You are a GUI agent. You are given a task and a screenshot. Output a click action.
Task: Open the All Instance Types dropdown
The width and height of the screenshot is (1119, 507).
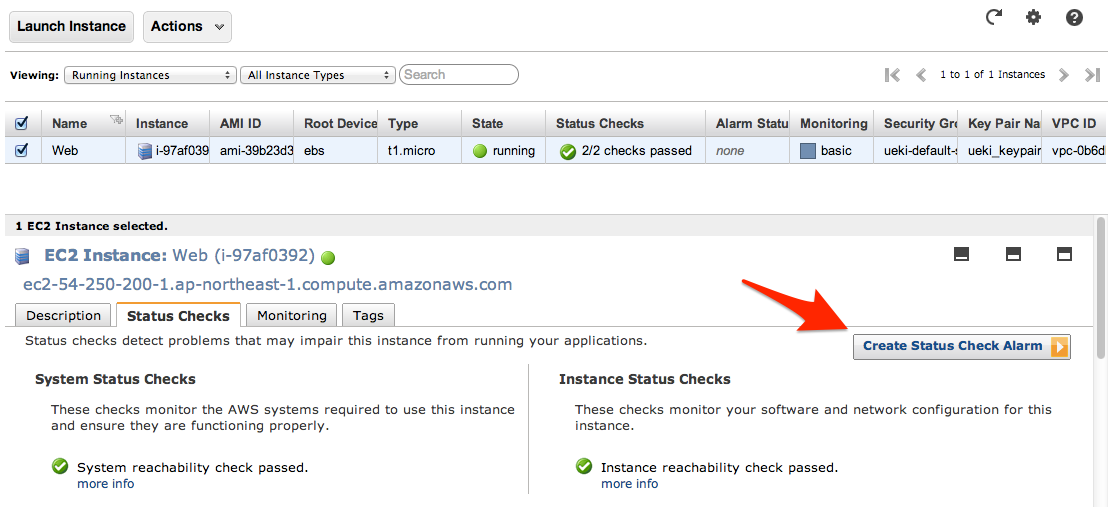tap(318, 75)
